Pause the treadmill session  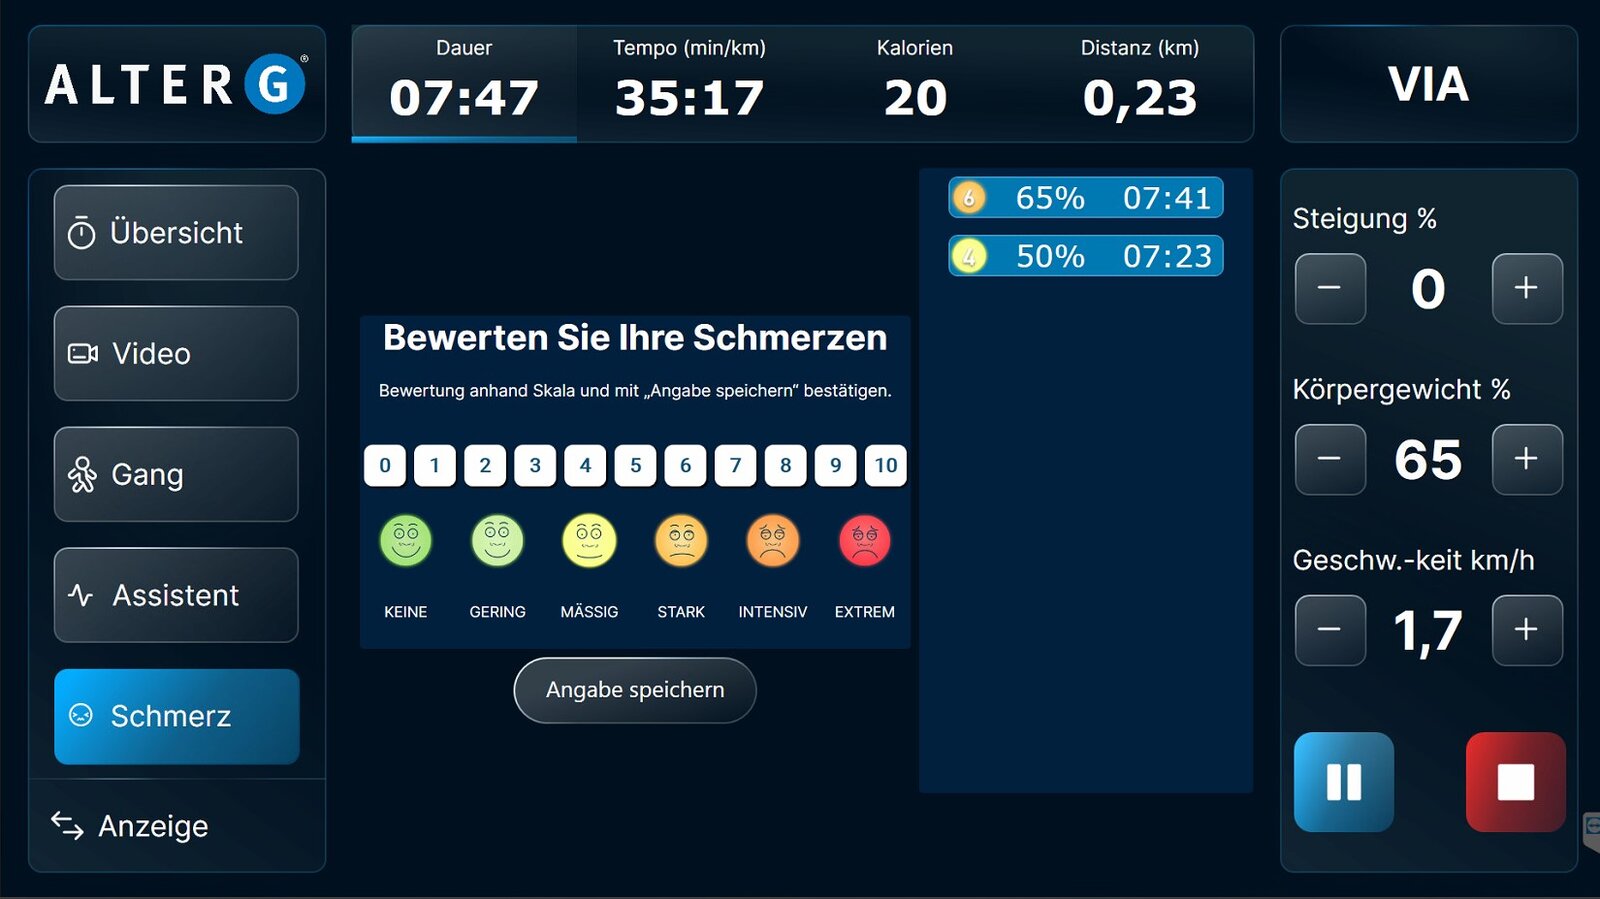[x=1343, y=782]
